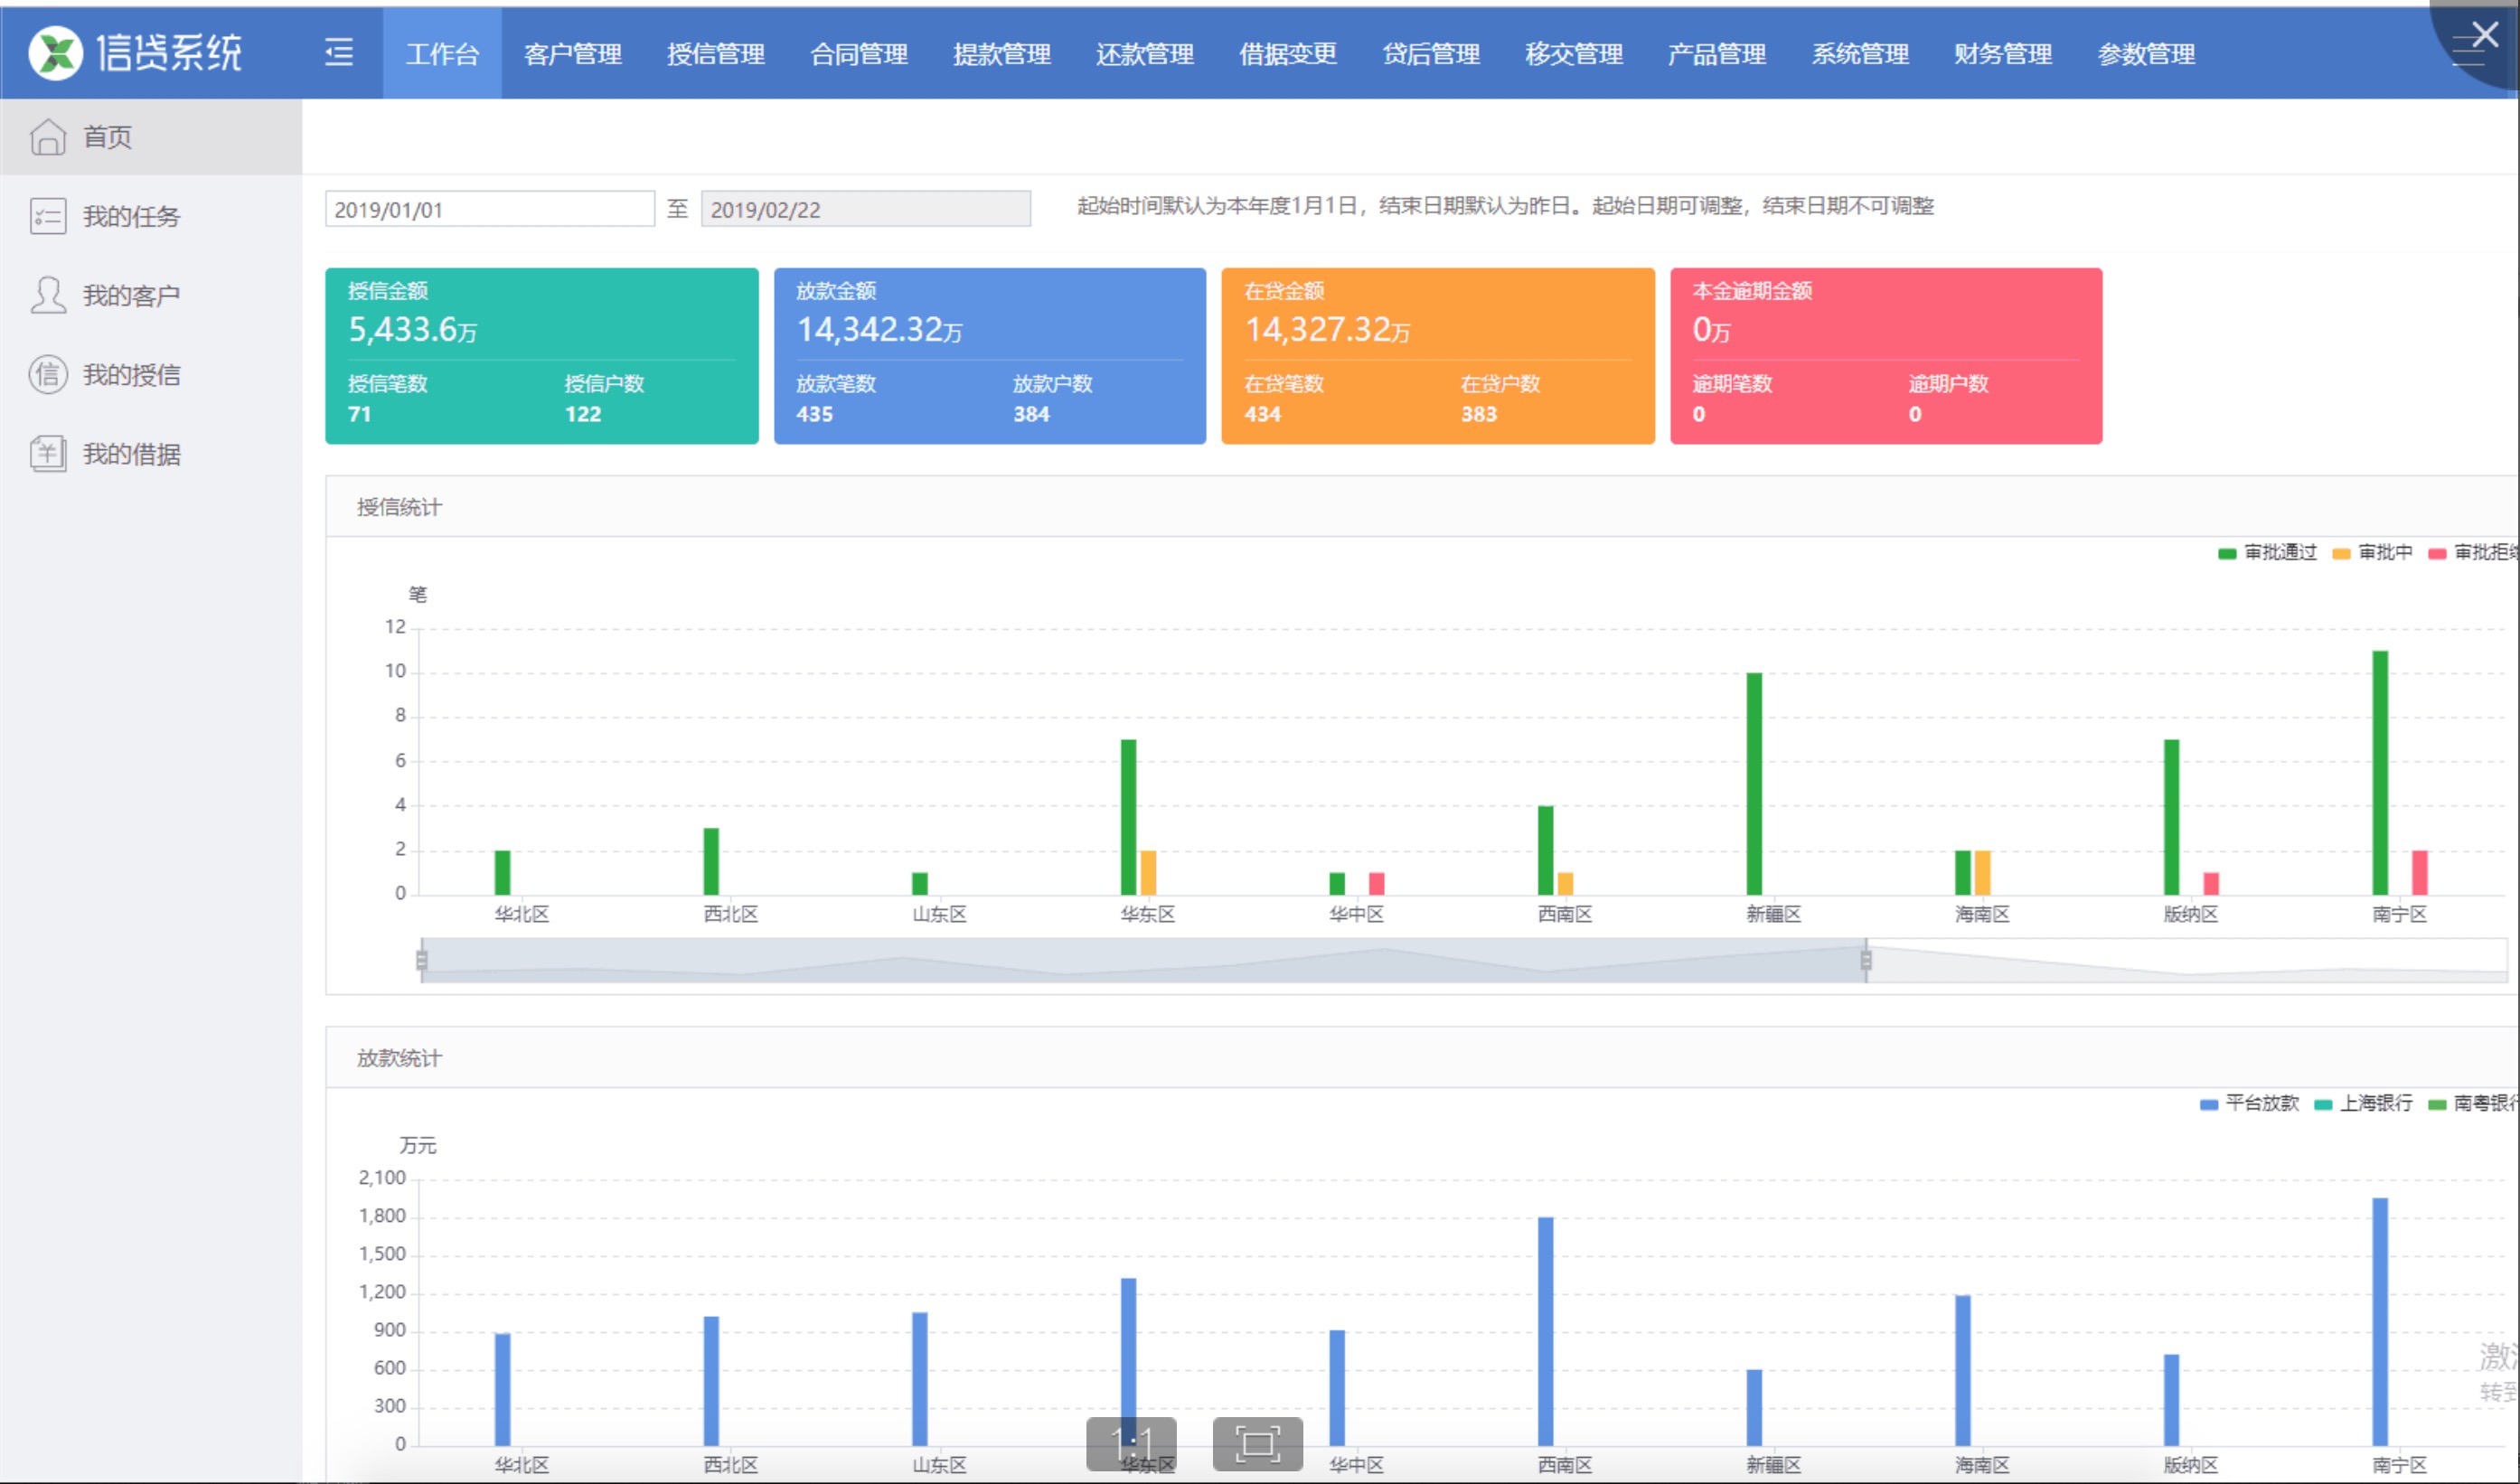
Task: Click right handle of the 授信统计 zoom slider
Action: click(1866, 960)
